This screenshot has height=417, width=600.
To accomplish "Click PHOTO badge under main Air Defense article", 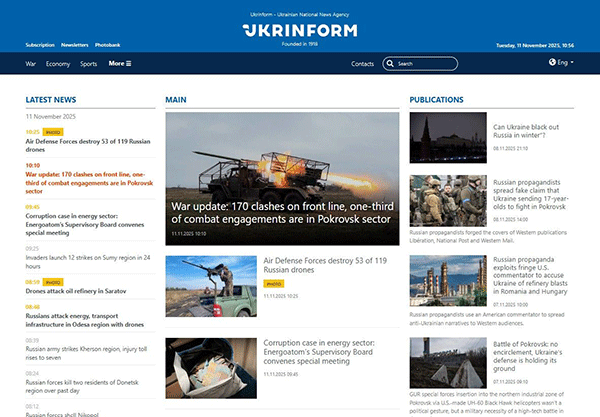I will coord(274,284).
